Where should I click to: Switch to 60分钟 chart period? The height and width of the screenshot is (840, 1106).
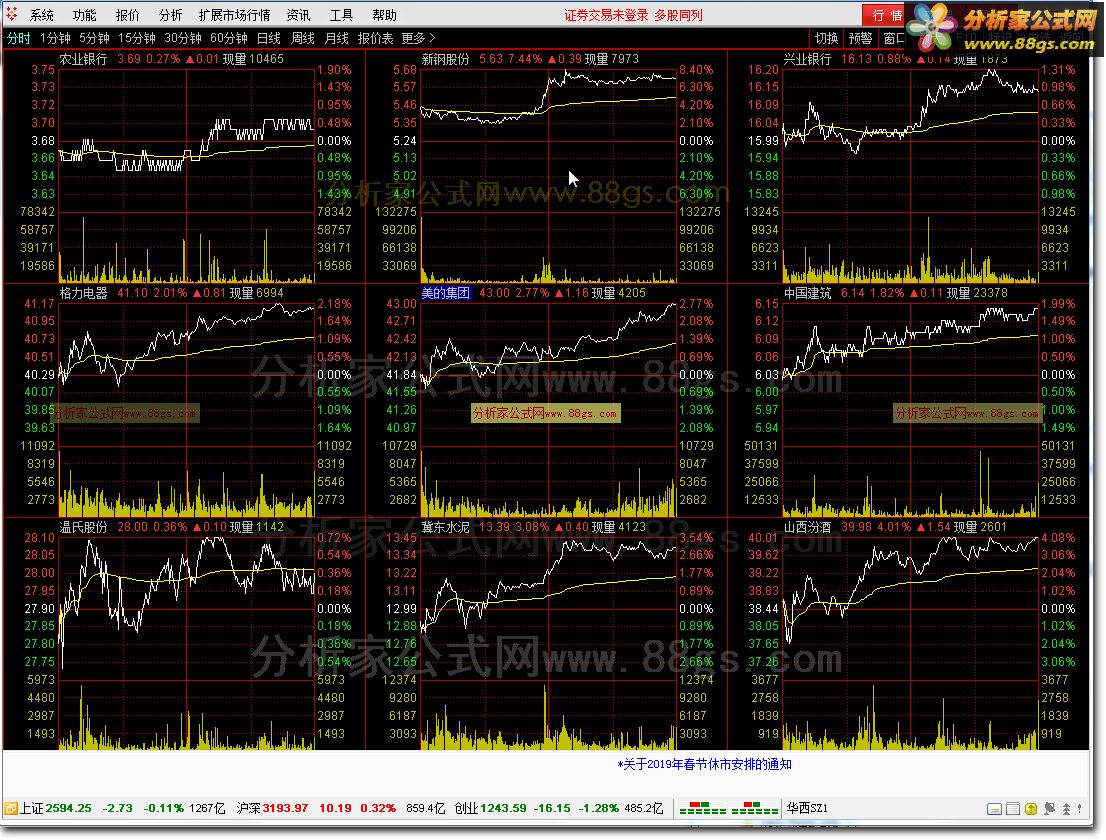point(229,38)
